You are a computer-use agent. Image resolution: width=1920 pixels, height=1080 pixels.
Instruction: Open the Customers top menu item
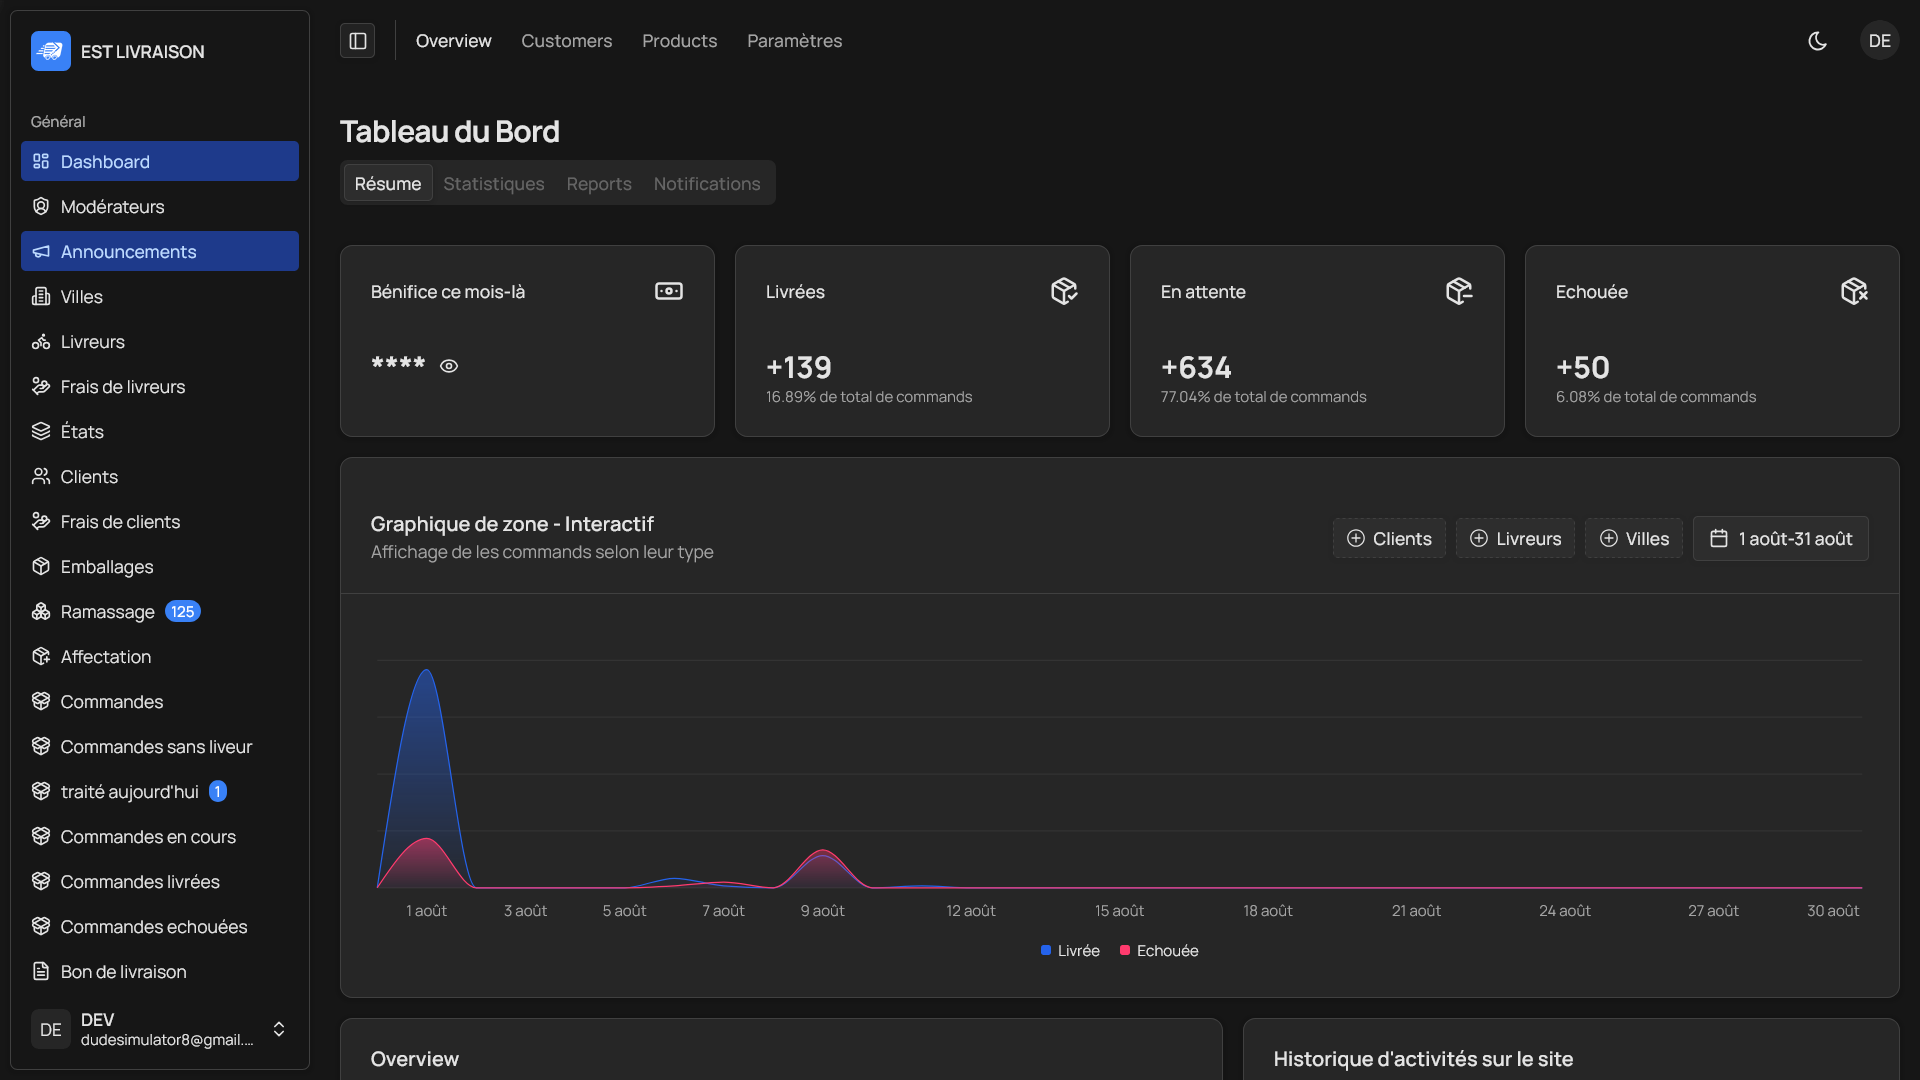[566, 41]
